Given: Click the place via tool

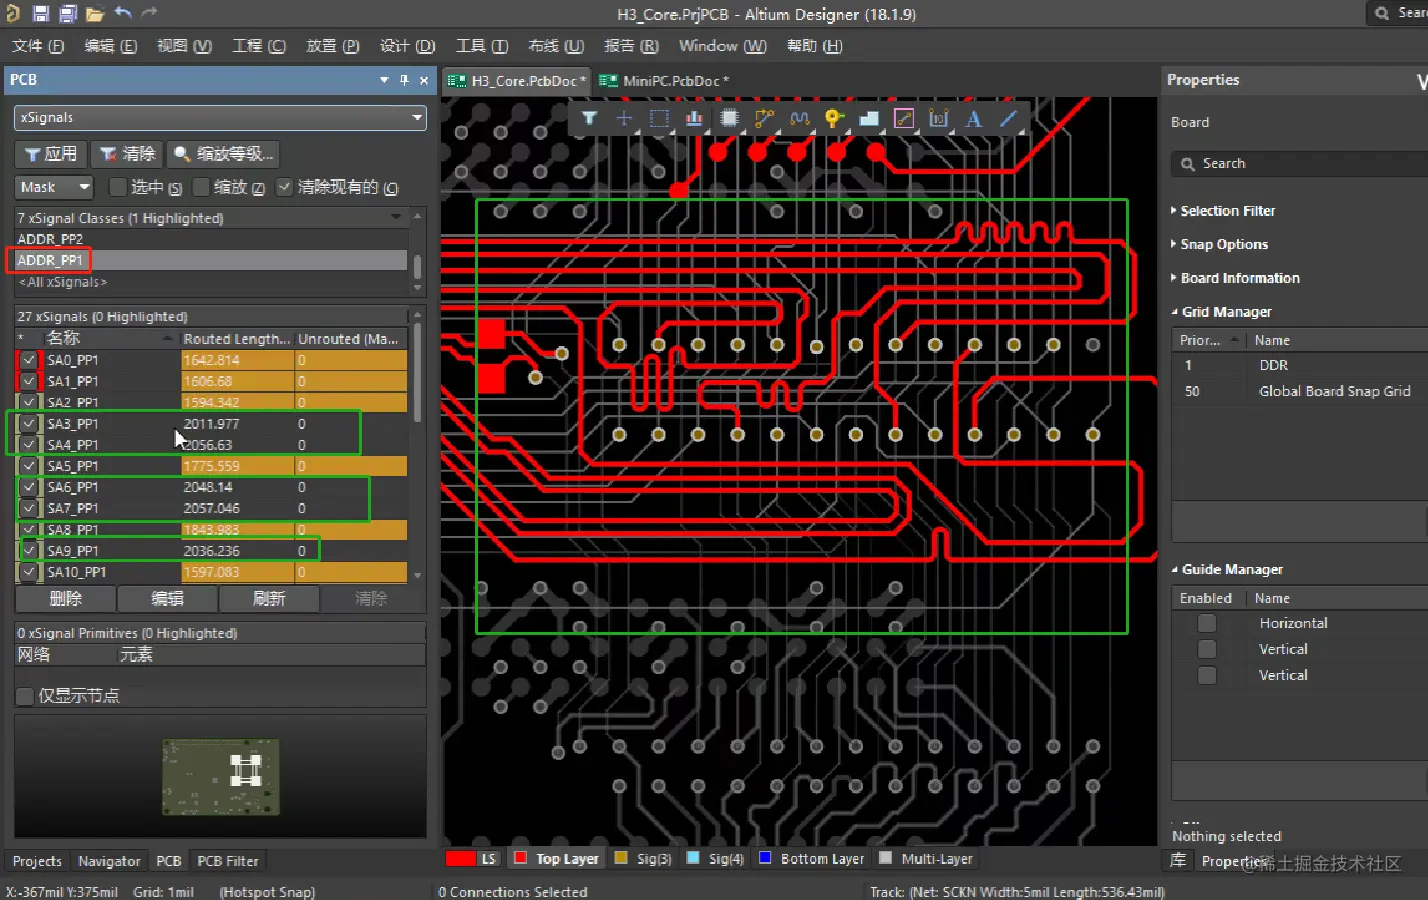Looking at the screenshot, I should click(834, 119).
